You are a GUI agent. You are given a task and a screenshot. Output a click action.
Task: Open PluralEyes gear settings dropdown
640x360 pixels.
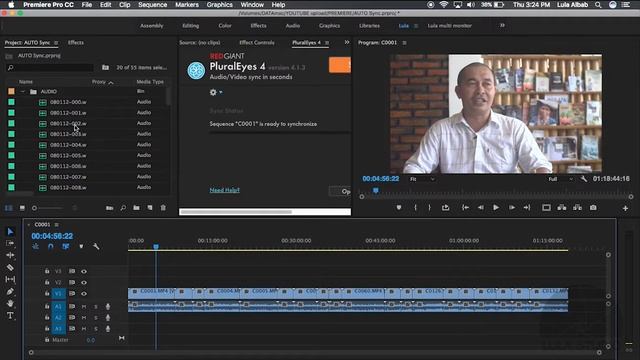[x=216, y=92]
